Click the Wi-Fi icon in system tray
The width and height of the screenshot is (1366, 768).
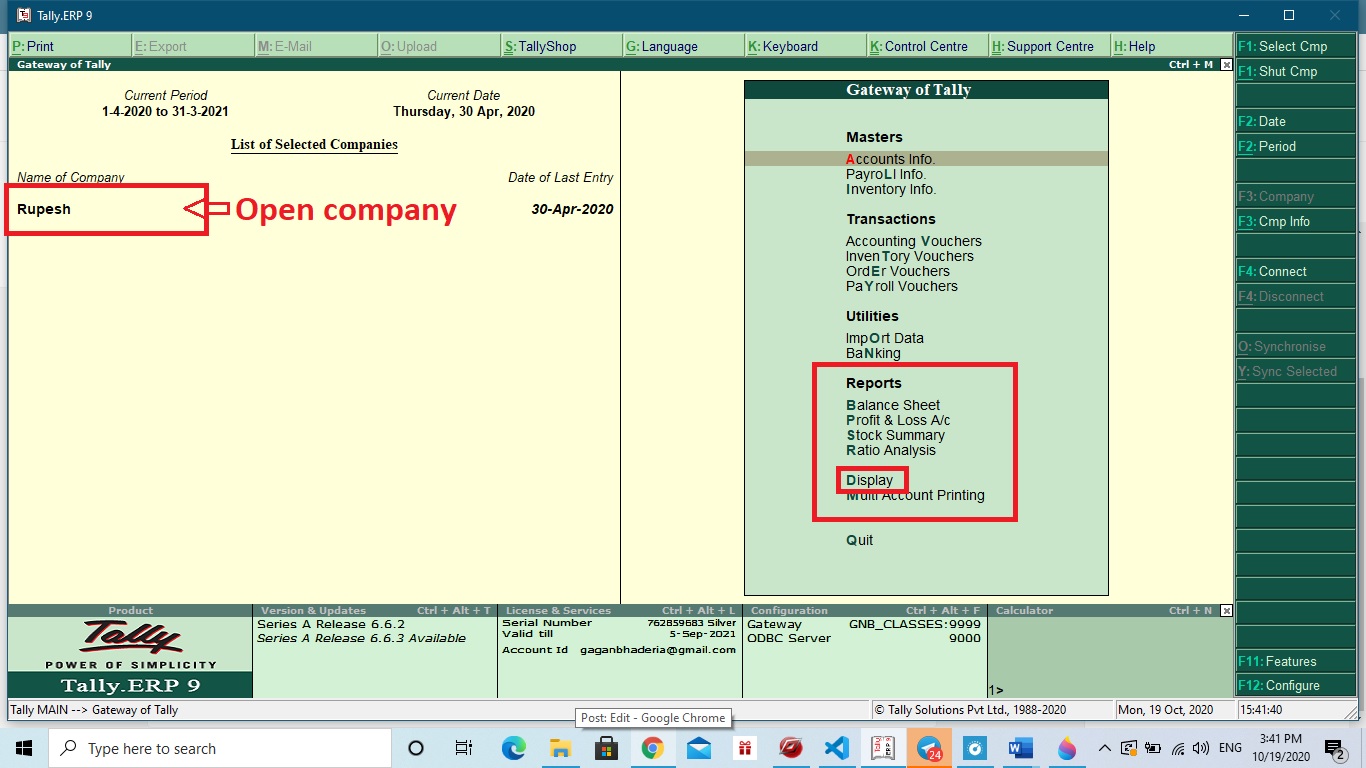(x=1178, y=748)
